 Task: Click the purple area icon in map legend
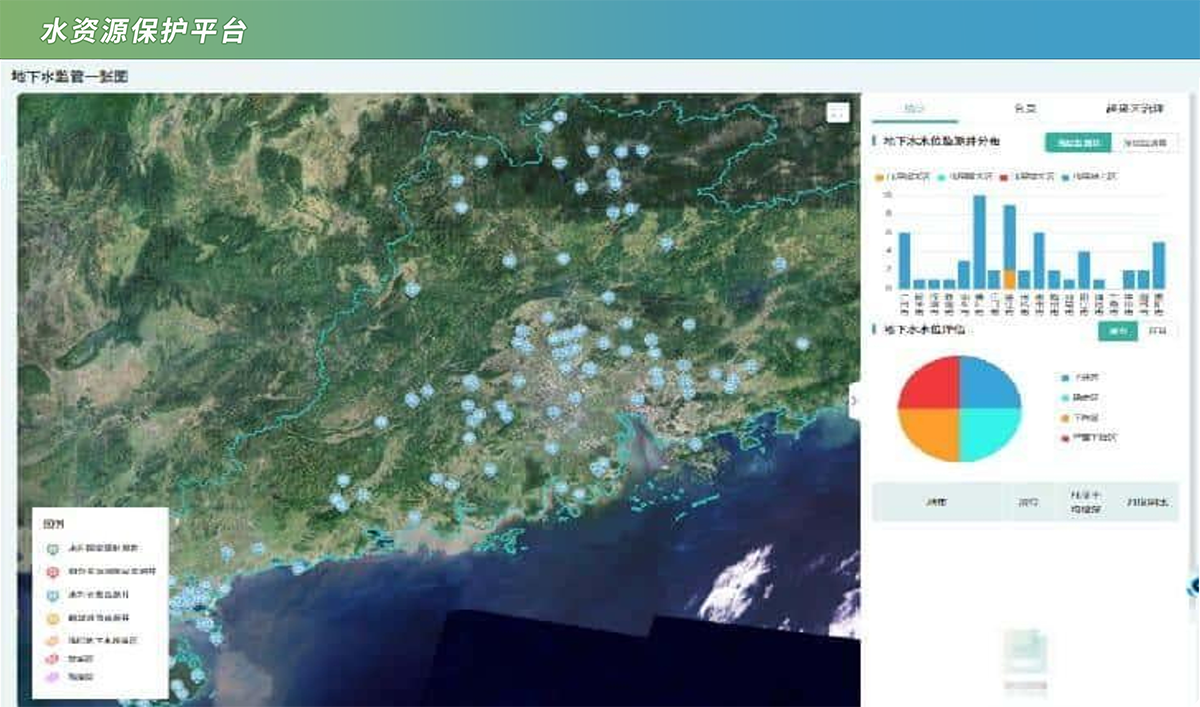coord(52,677)
